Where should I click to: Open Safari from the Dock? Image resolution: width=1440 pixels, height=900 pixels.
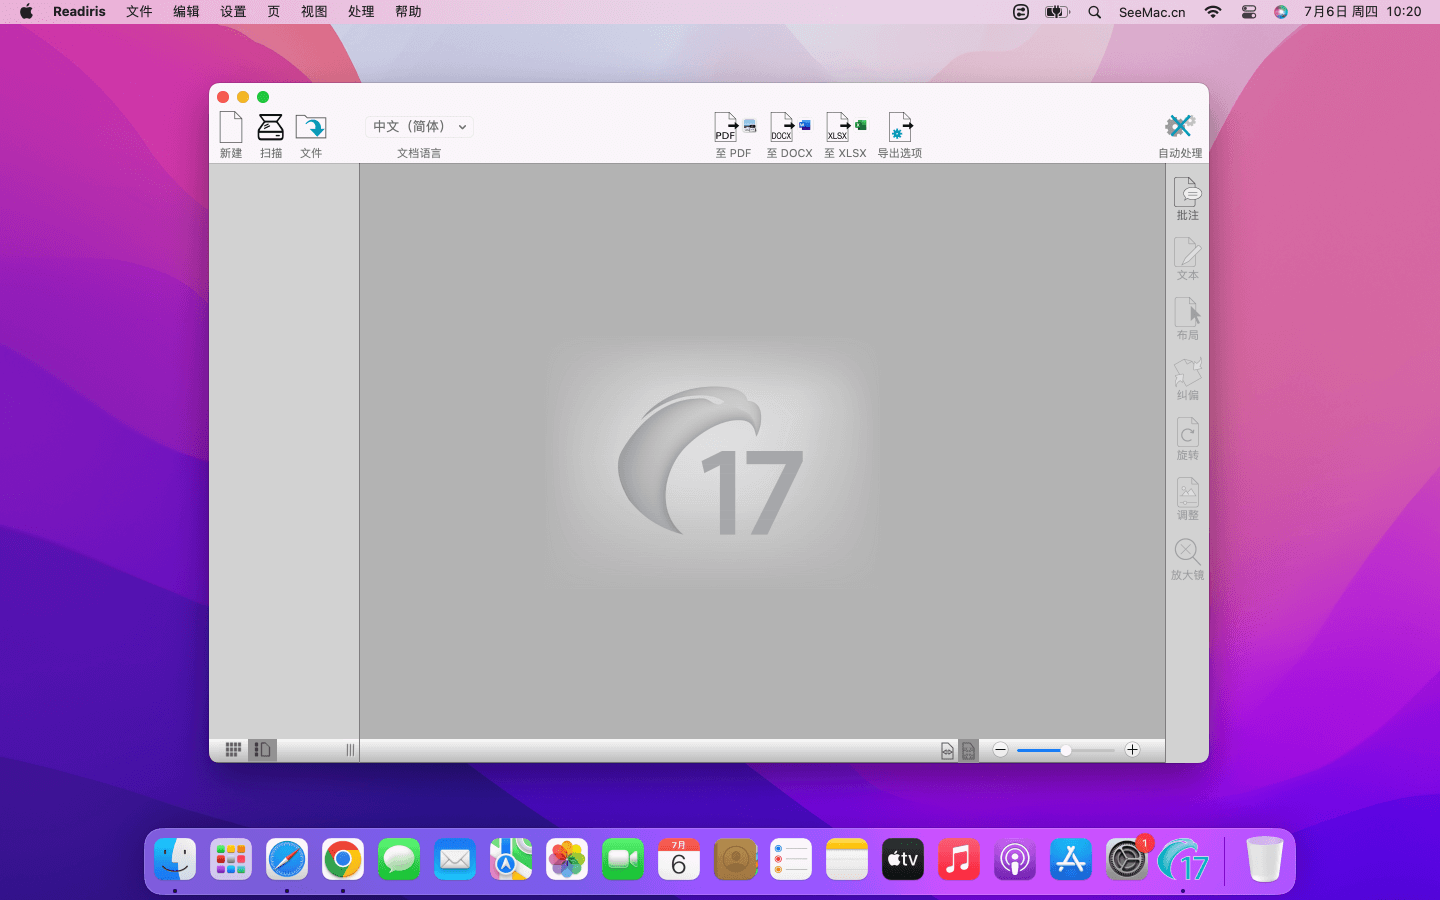pos(287,860)
